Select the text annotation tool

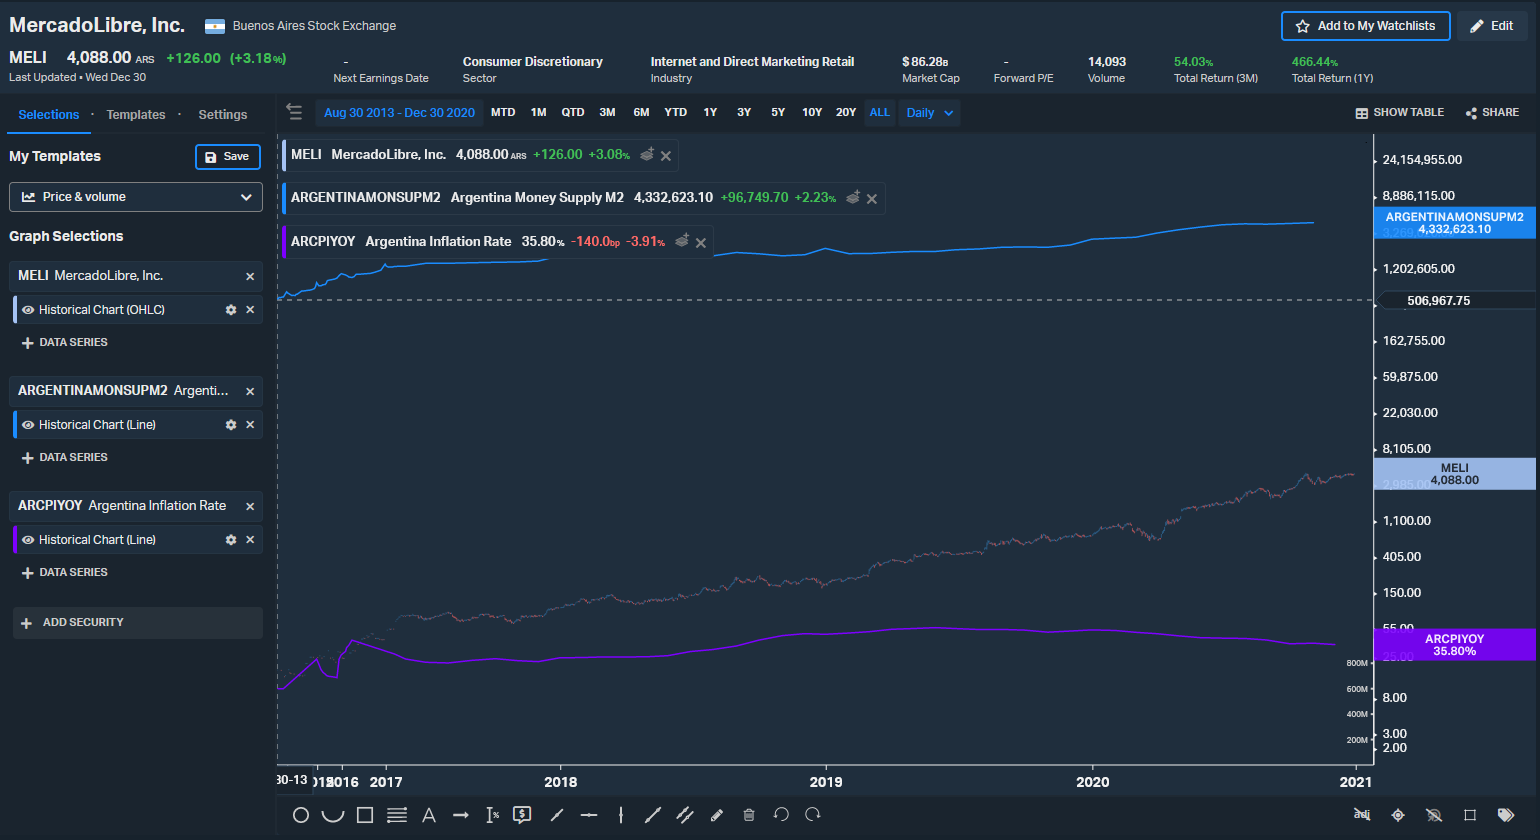point(429,815)
